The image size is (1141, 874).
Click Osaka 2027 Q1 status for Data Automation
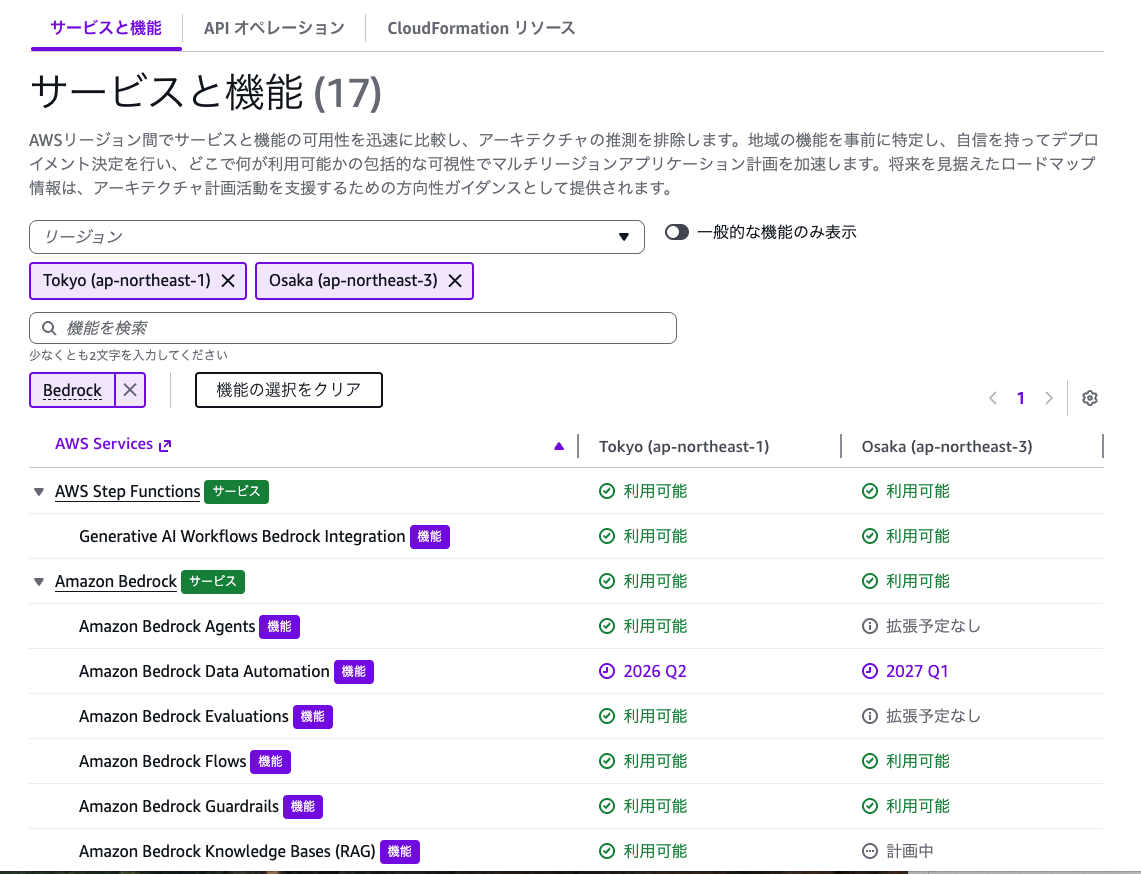917,672
